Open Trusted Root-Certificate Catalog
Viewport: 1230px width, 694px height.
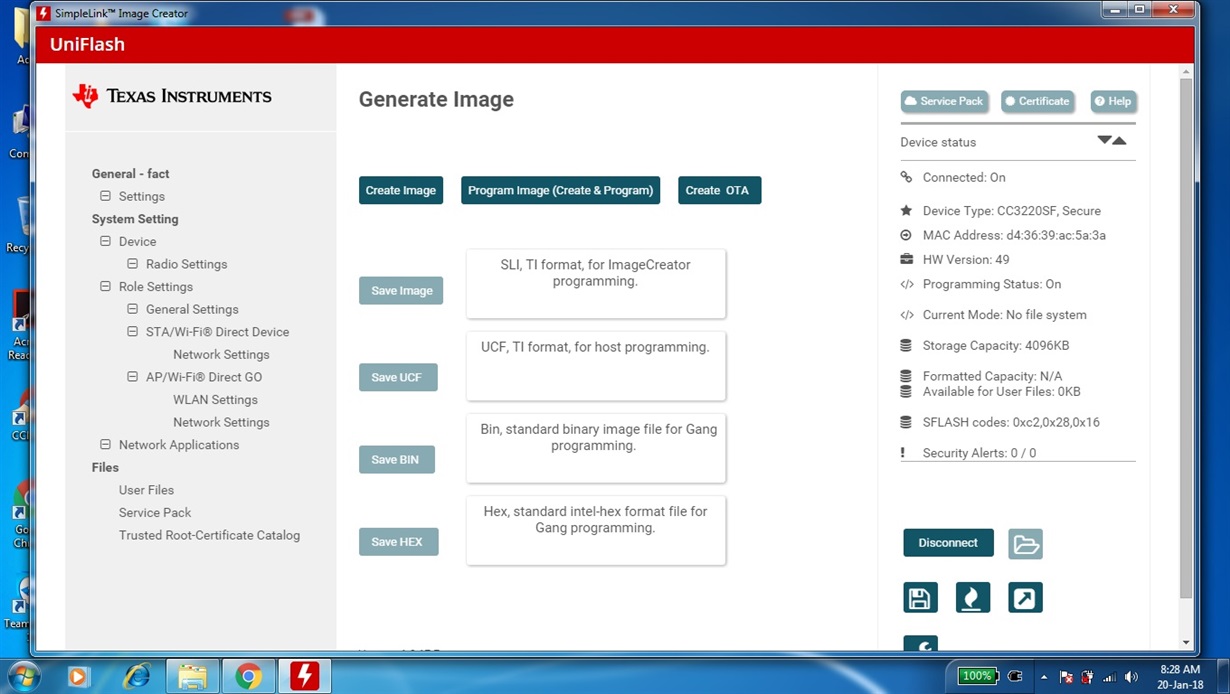tap(209, 535)
